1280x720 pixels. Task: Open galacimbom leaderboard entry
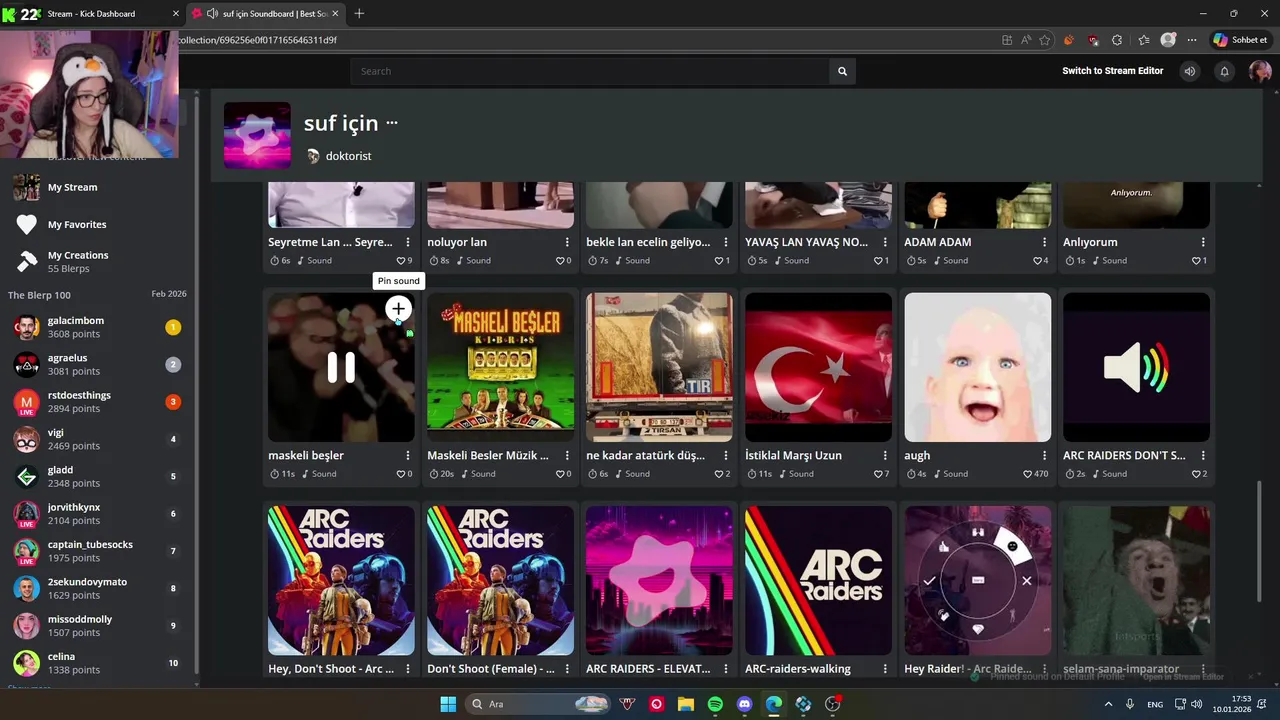pyautogui.click(x=98, y=327)
